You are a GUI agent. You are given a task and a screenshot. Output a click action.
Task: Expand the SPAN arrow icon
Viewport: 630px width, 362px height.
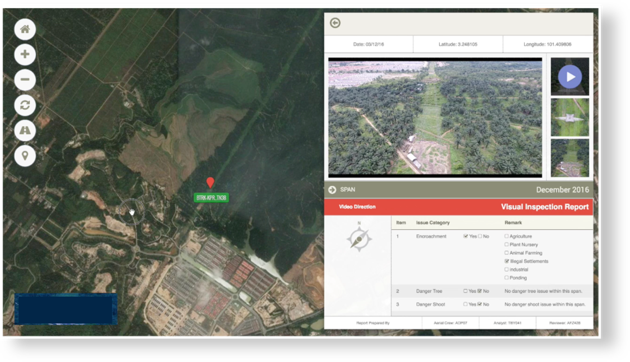[332, 190]
